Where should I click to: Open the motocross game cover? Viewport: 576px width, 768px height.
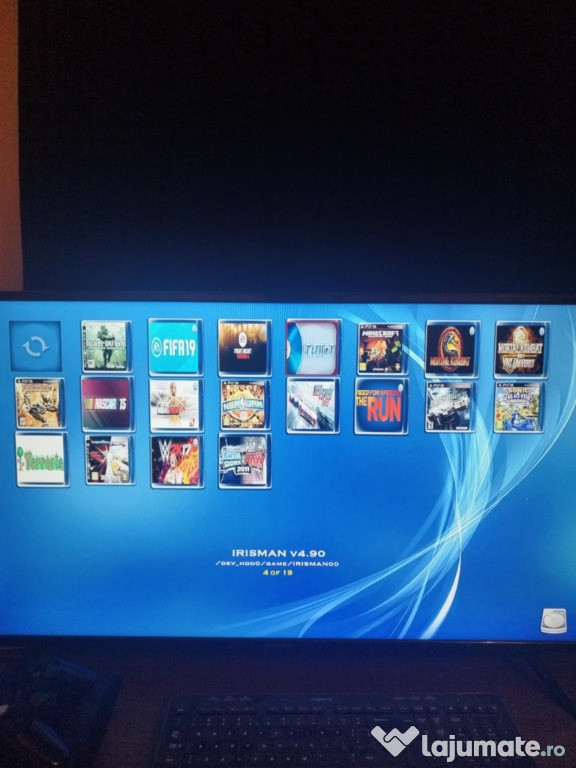pyautogui.click(x=39, y=403)
